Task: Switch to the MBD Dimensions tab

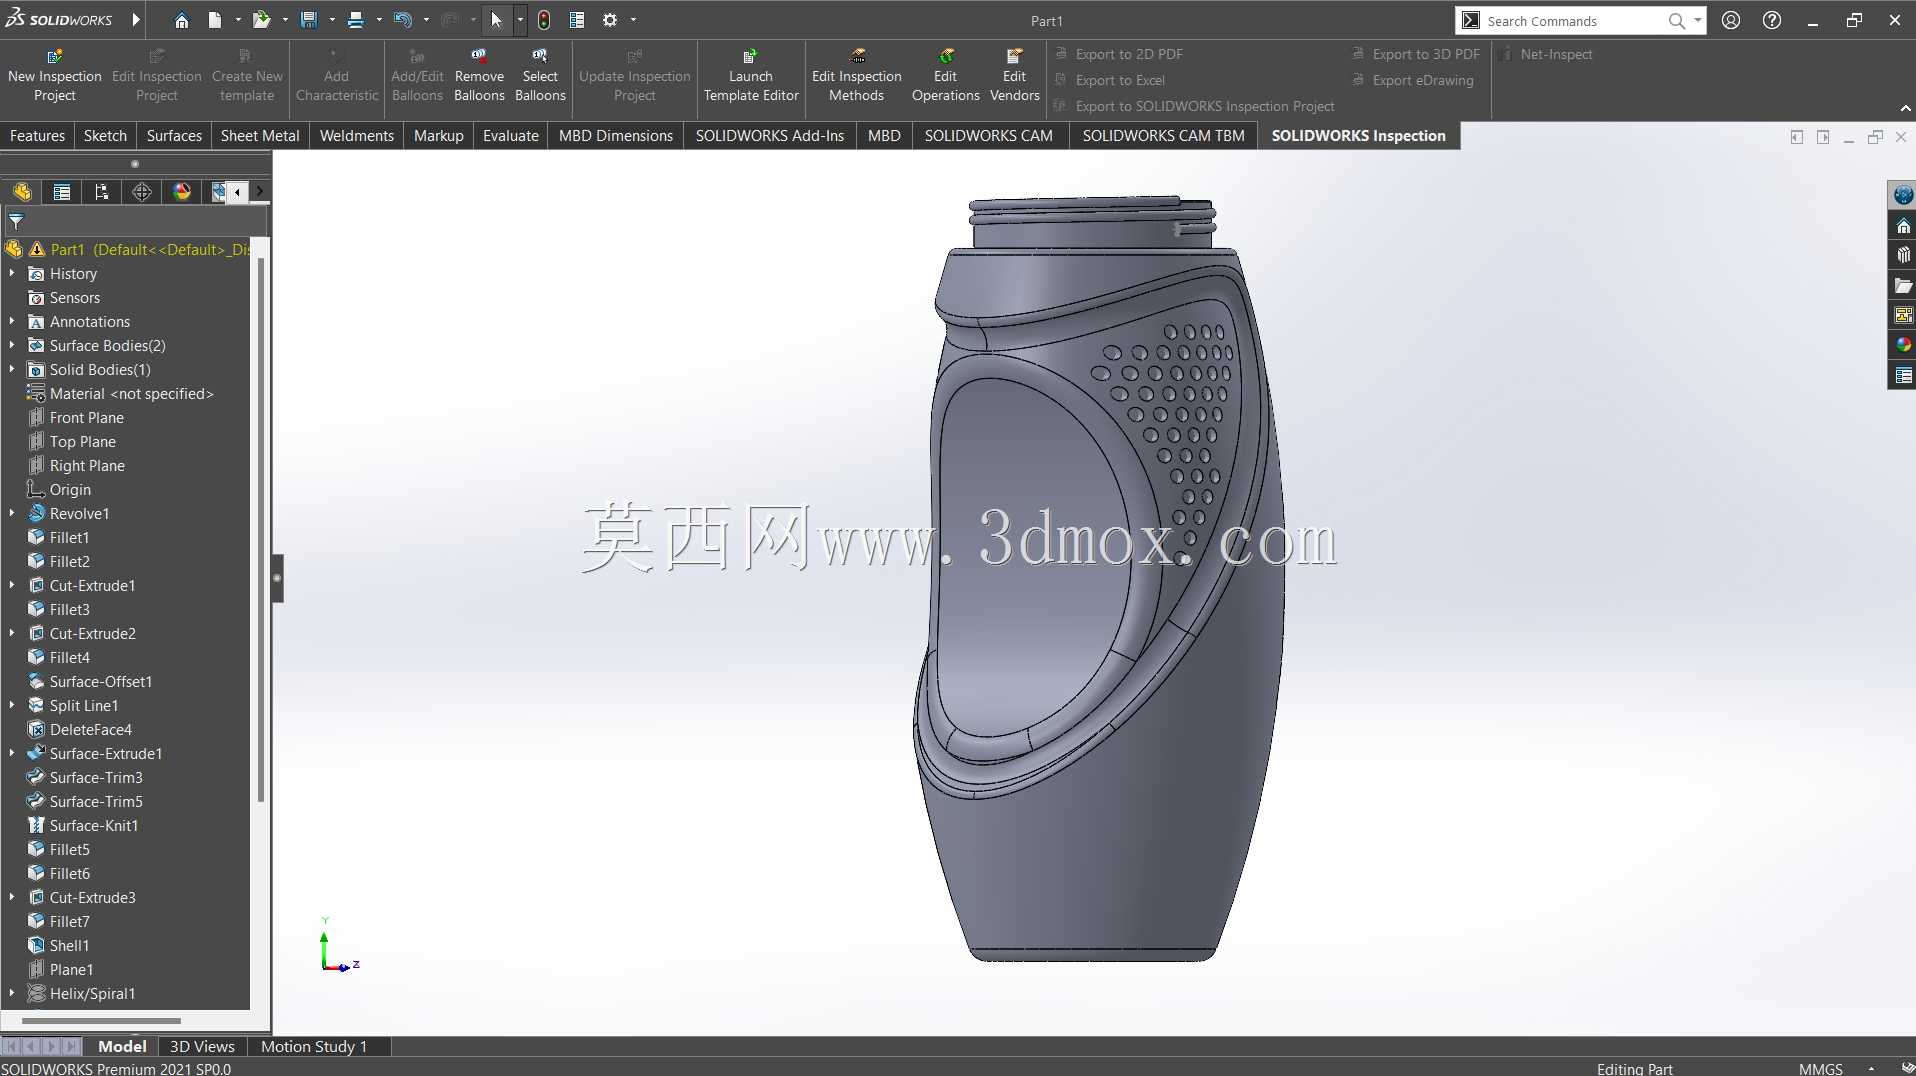Action: (x=616, y=136)
